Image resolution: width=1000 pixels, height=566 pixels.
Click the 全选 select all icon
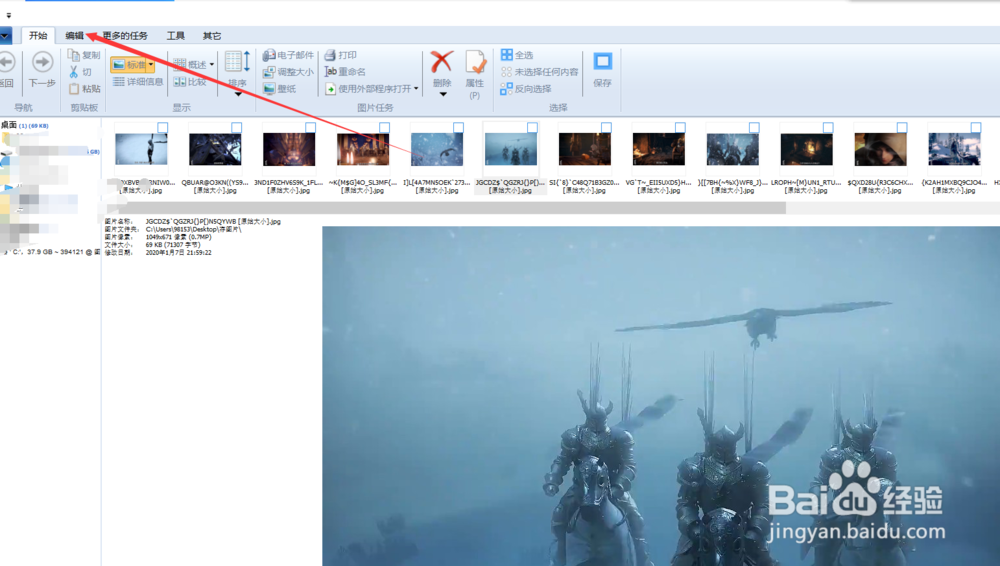[506, 55]
